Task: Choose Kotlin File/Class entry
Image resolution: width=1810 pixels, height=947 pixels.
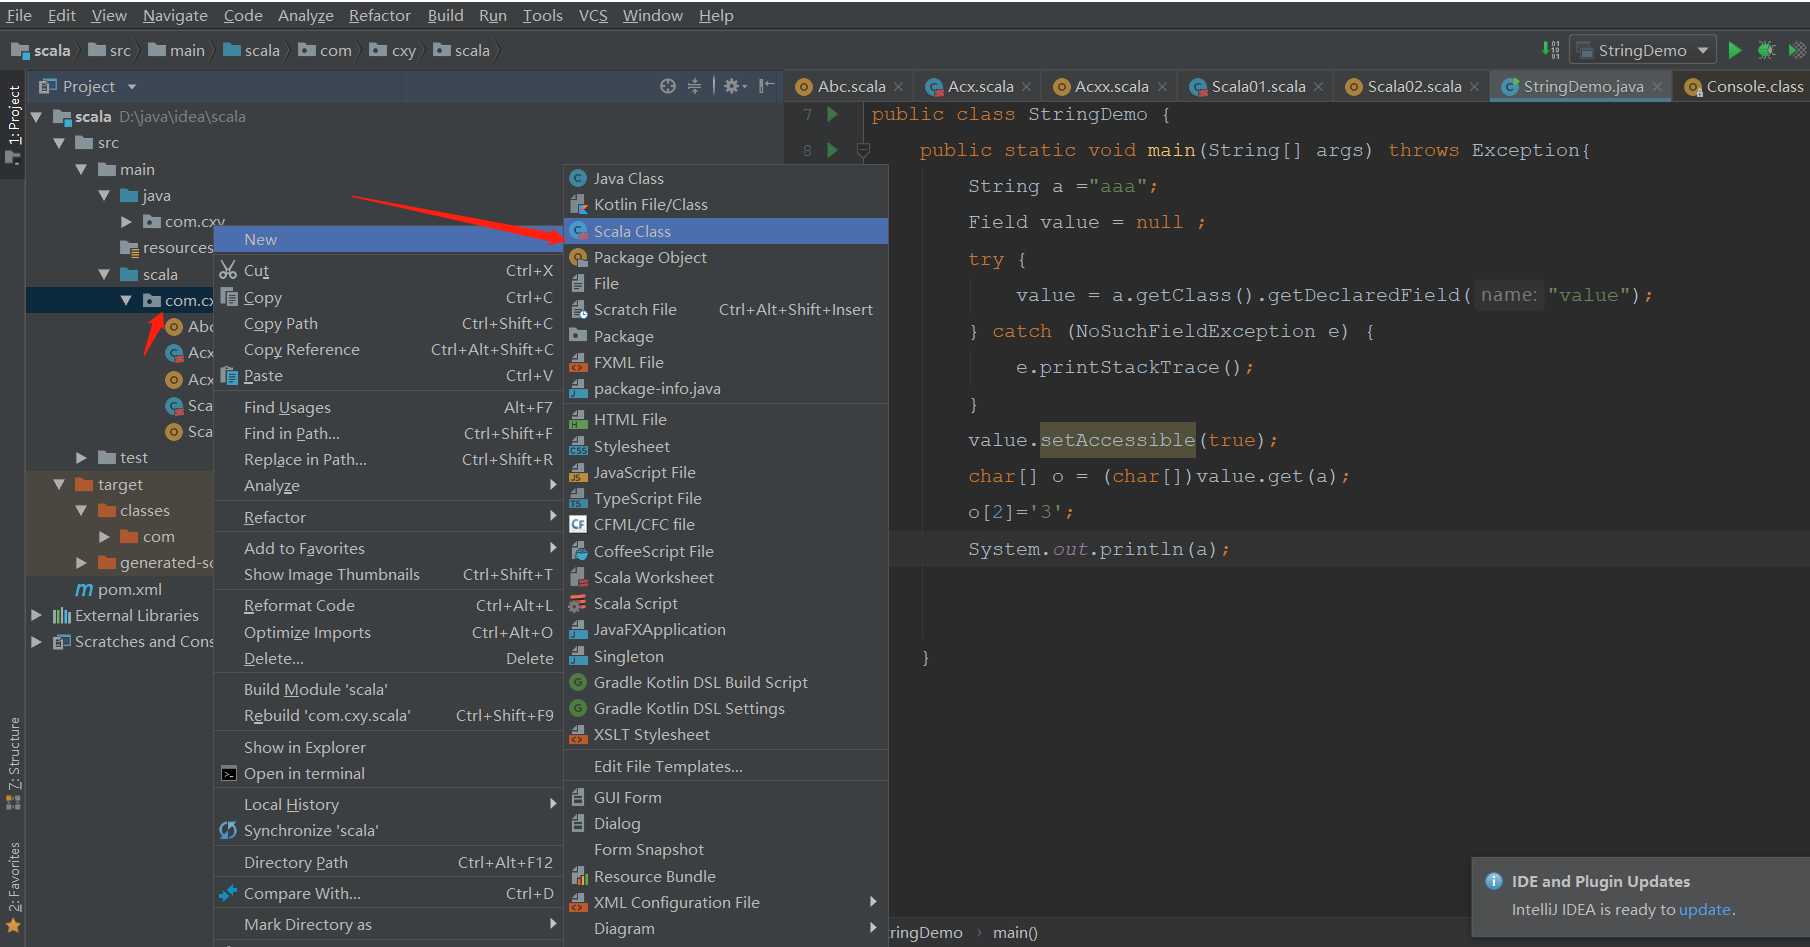Action: point(726,204)
